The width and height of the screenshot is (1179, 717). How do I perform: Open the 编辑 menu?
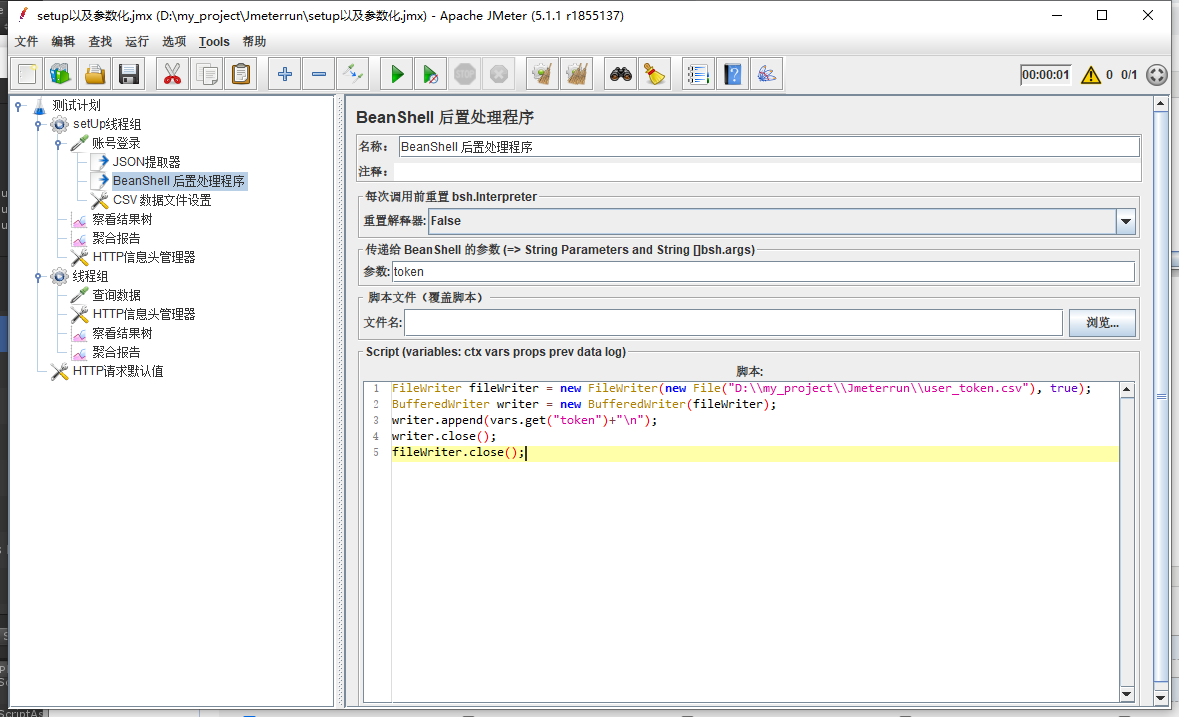point(63,41)
